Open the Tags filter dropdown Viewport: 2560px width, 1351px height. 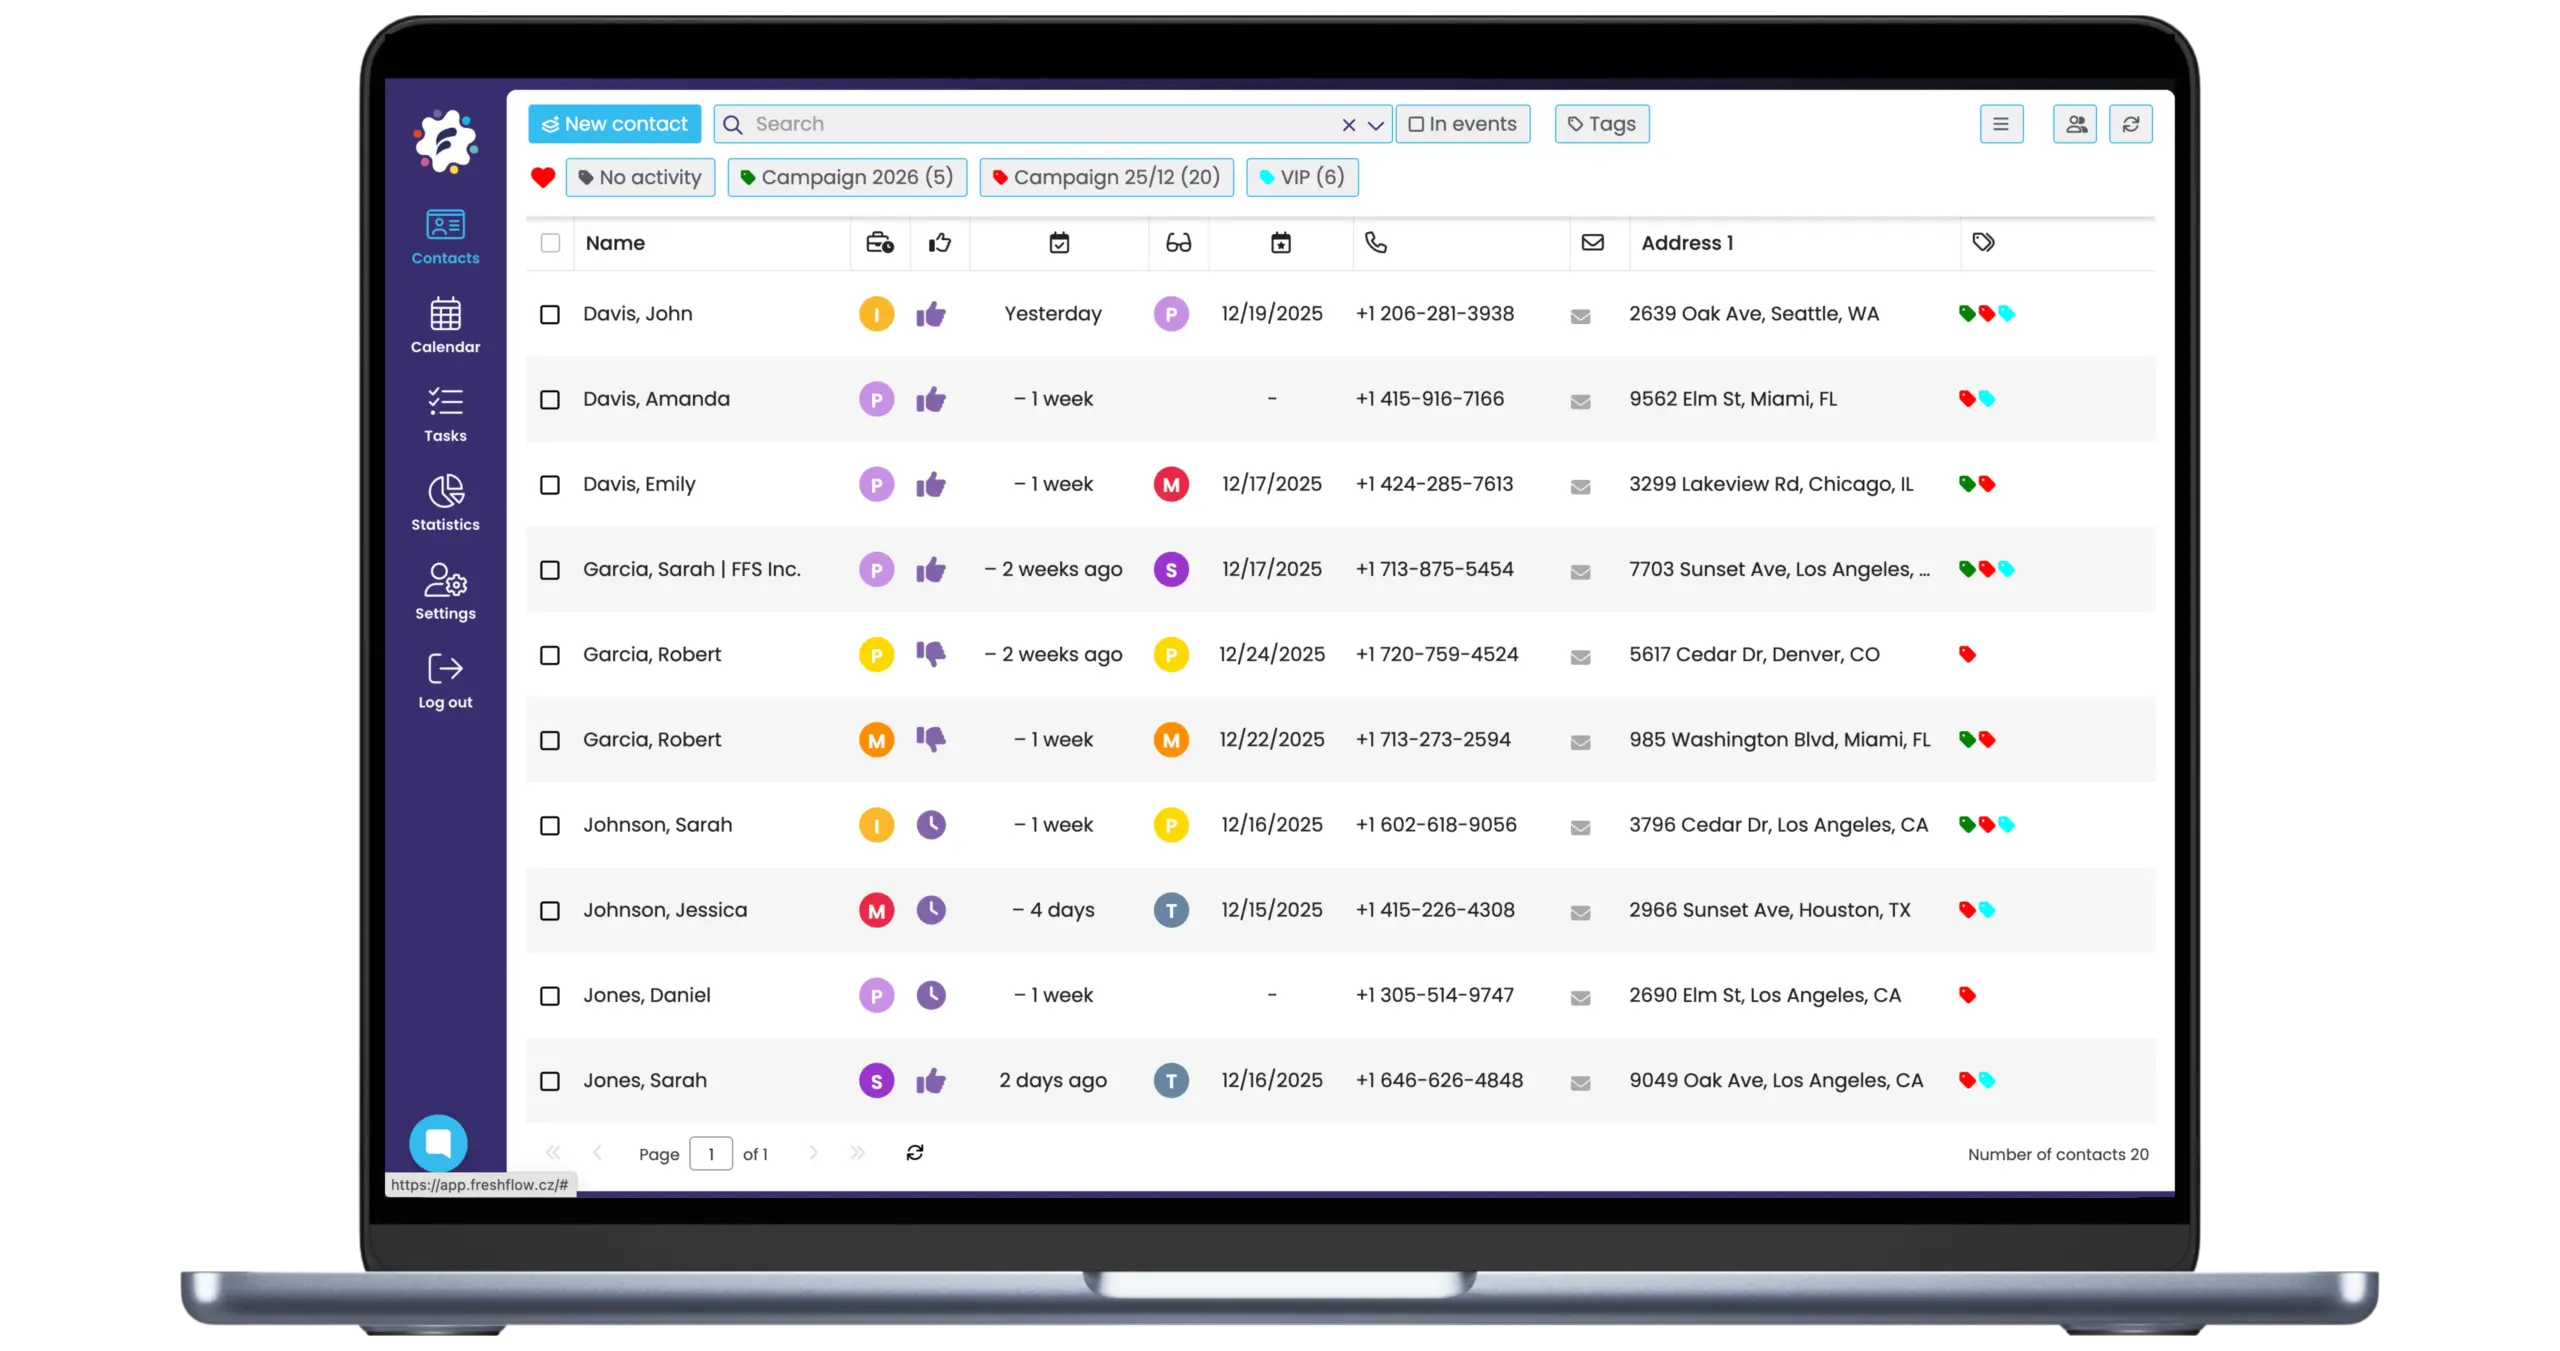(x=1601, y=124)
